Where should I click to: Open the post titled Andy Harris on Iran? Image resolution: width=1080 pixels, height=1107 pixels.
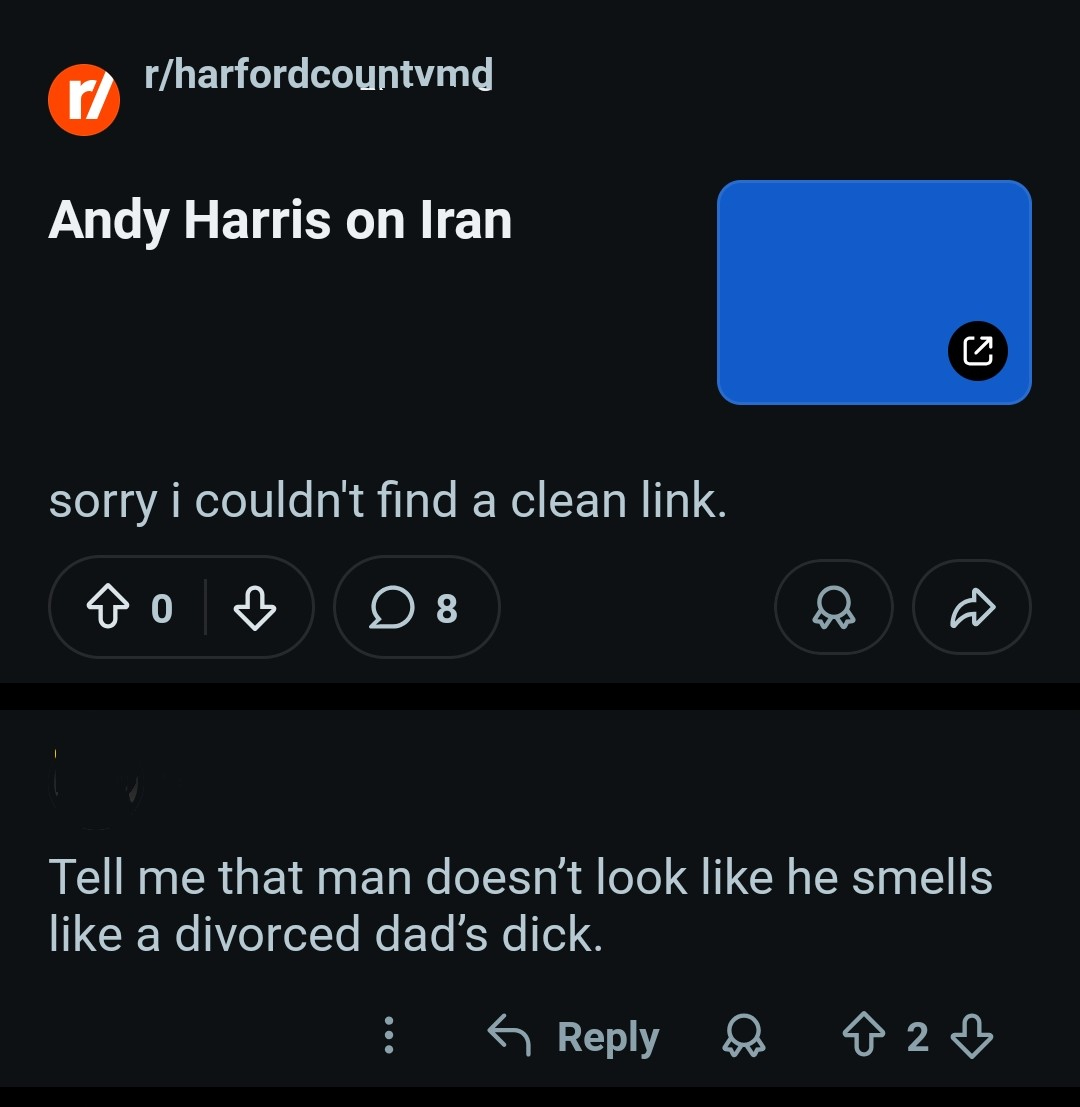pos(280,220)
